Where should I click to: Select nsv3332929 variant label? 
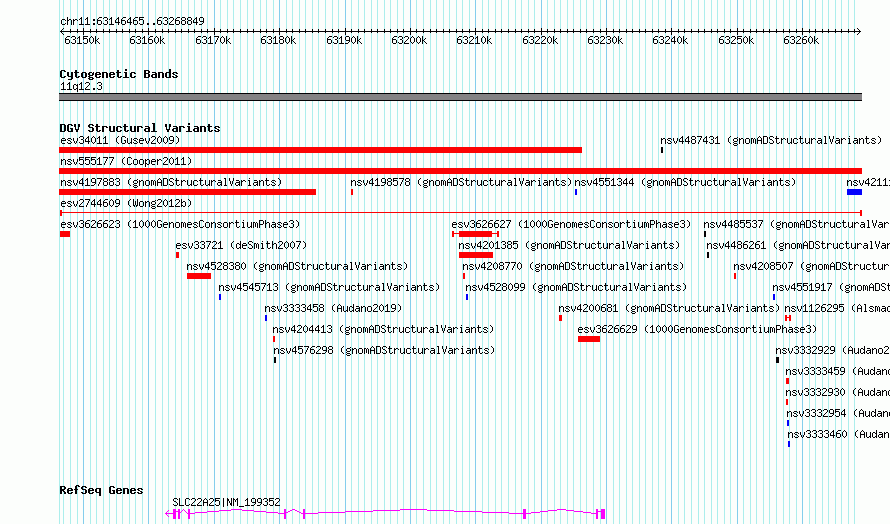(x=833, y=350)
